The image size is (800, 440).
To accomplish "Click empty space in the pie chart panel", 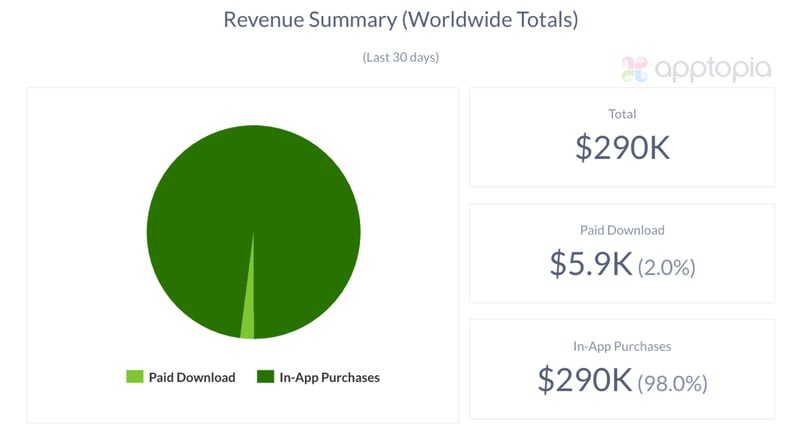I will click(80, 150).
